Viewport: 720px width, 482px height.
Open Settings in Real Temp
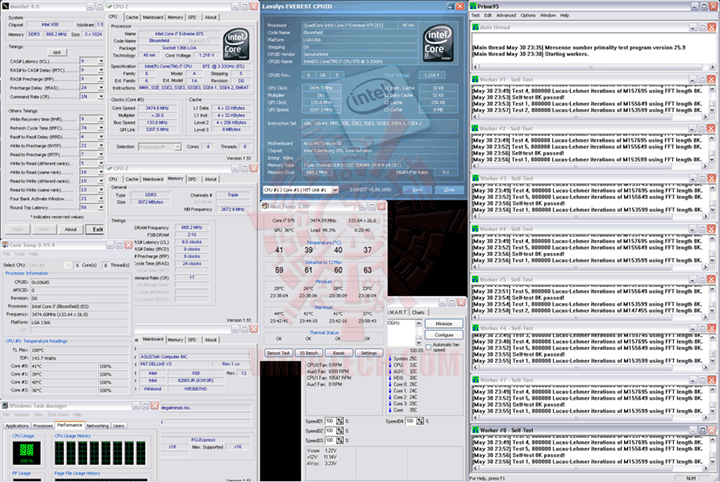369,353
